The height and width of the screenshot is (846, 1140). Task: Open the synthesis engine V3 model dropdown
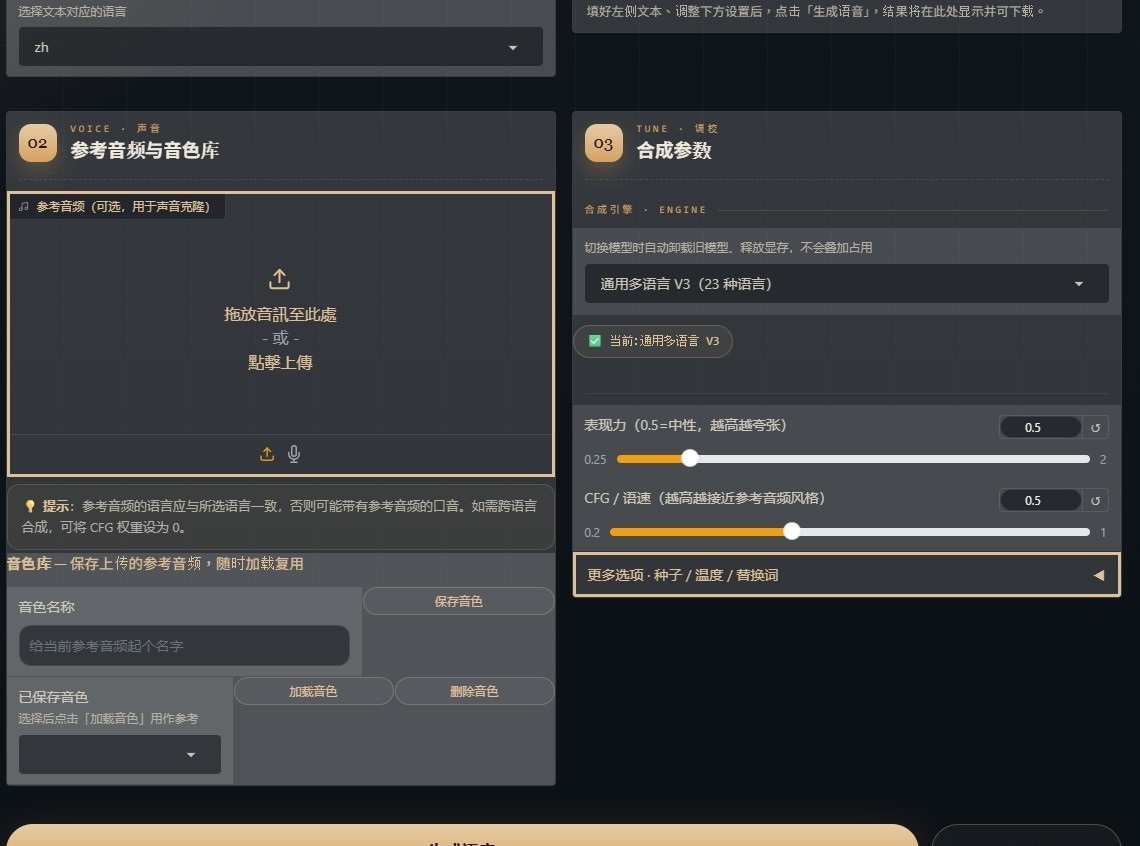(846, 283)
